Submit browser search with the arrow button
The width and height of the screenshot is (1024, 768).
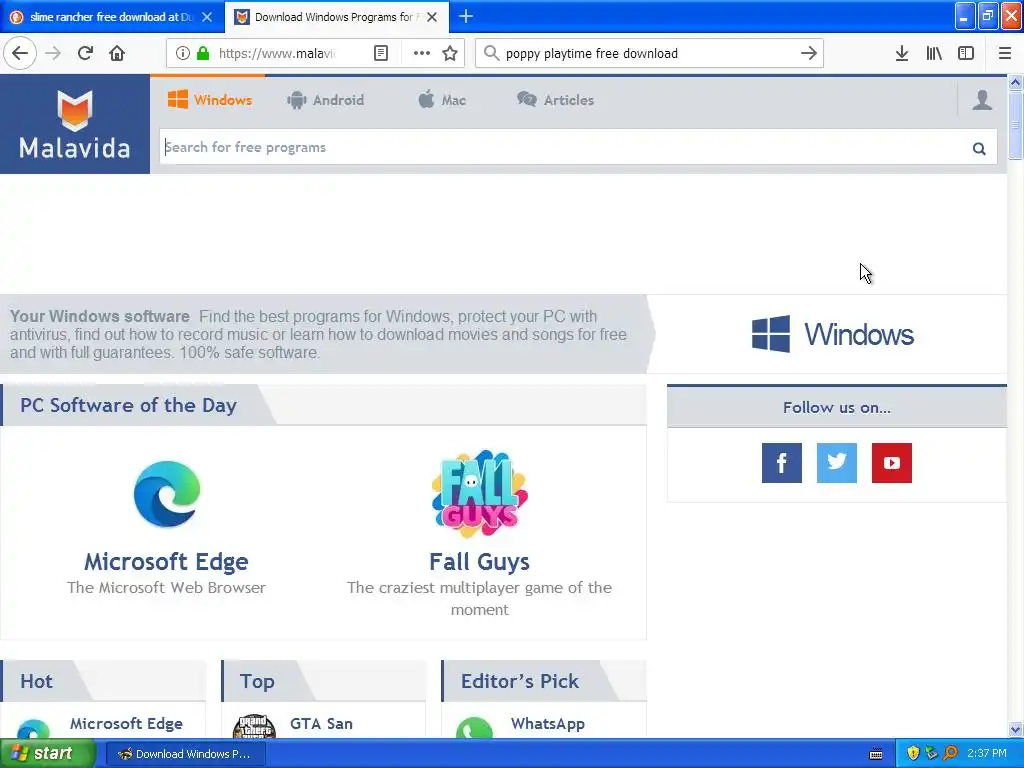click(808, 53)
